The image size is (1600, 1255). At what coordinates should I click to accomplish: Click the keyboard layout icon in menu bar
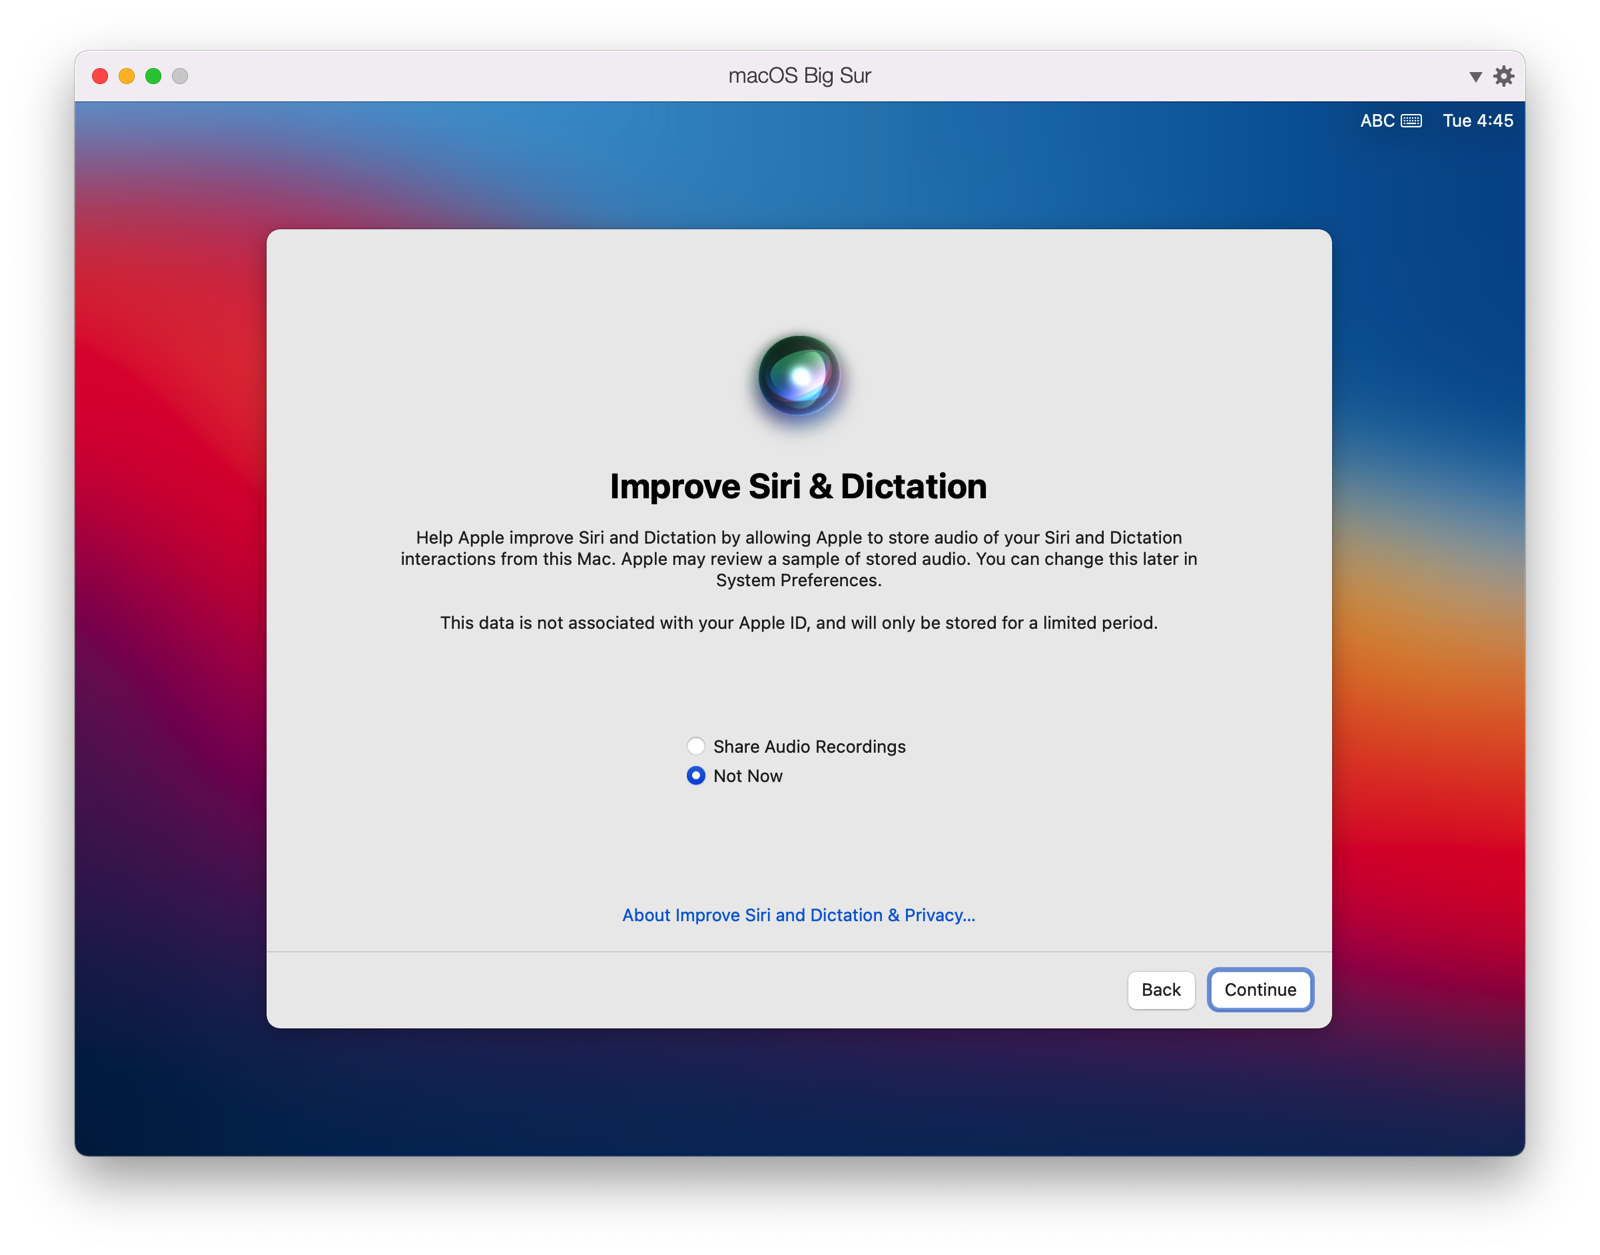click(x=1412, y=120)
